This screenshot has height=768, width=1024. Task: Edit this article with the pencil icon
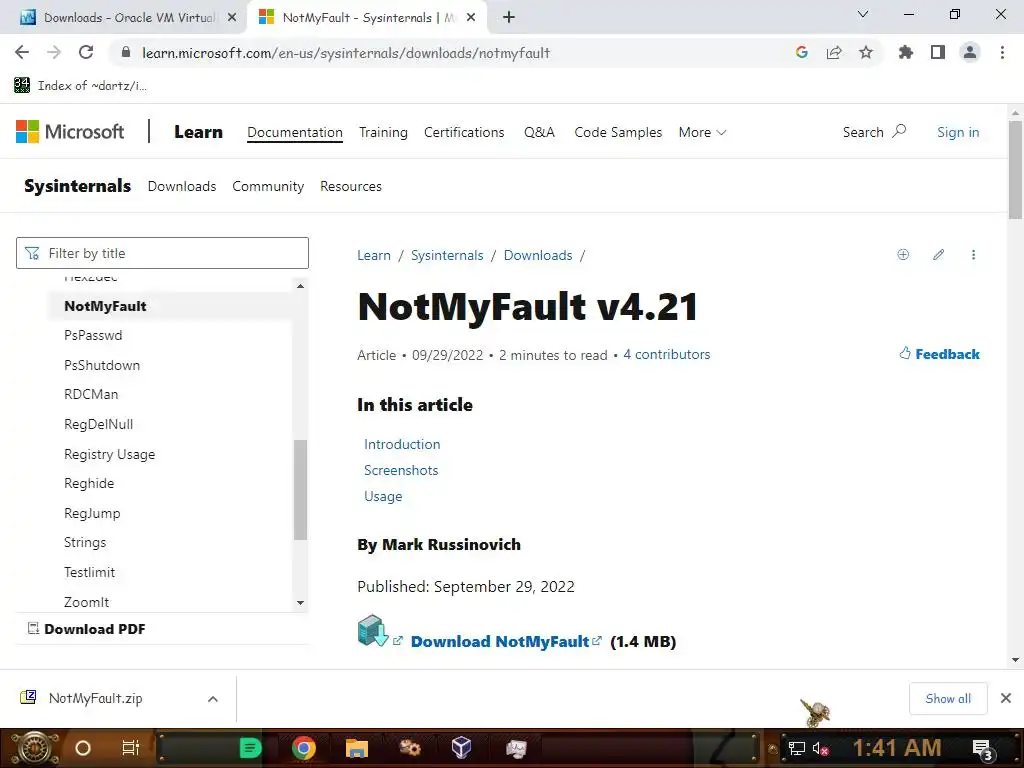click(x=938, y=255)
